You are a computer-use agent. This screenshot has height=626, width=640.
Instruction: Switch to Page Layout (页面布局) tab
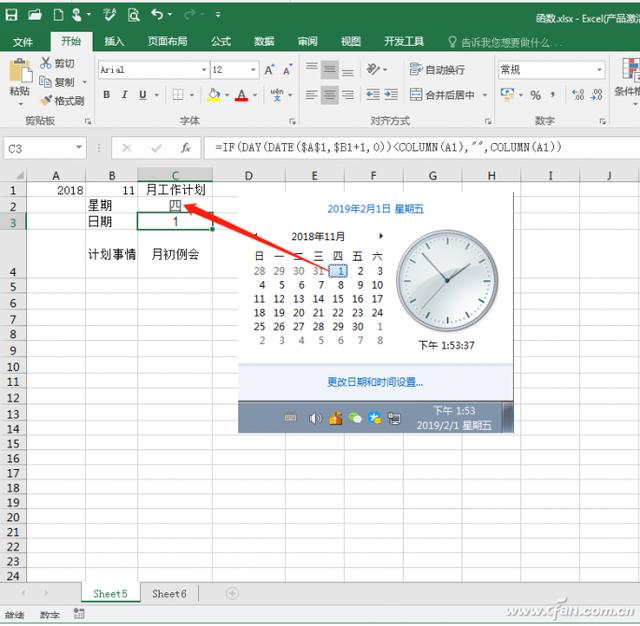click(167, 41)
